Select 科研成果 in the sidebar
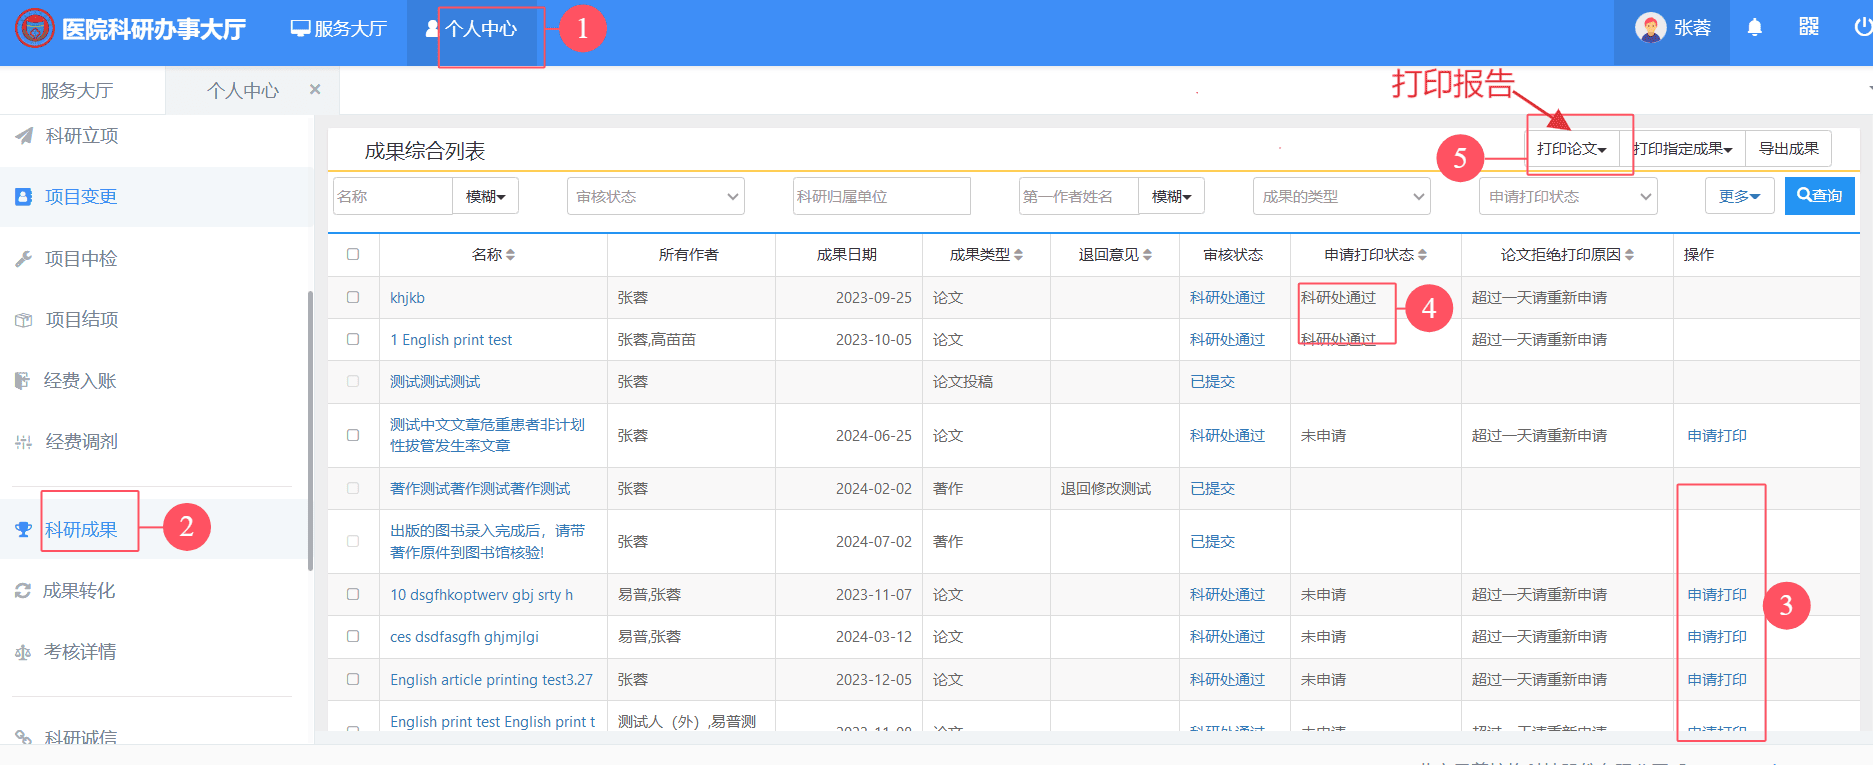 point(81,530)
